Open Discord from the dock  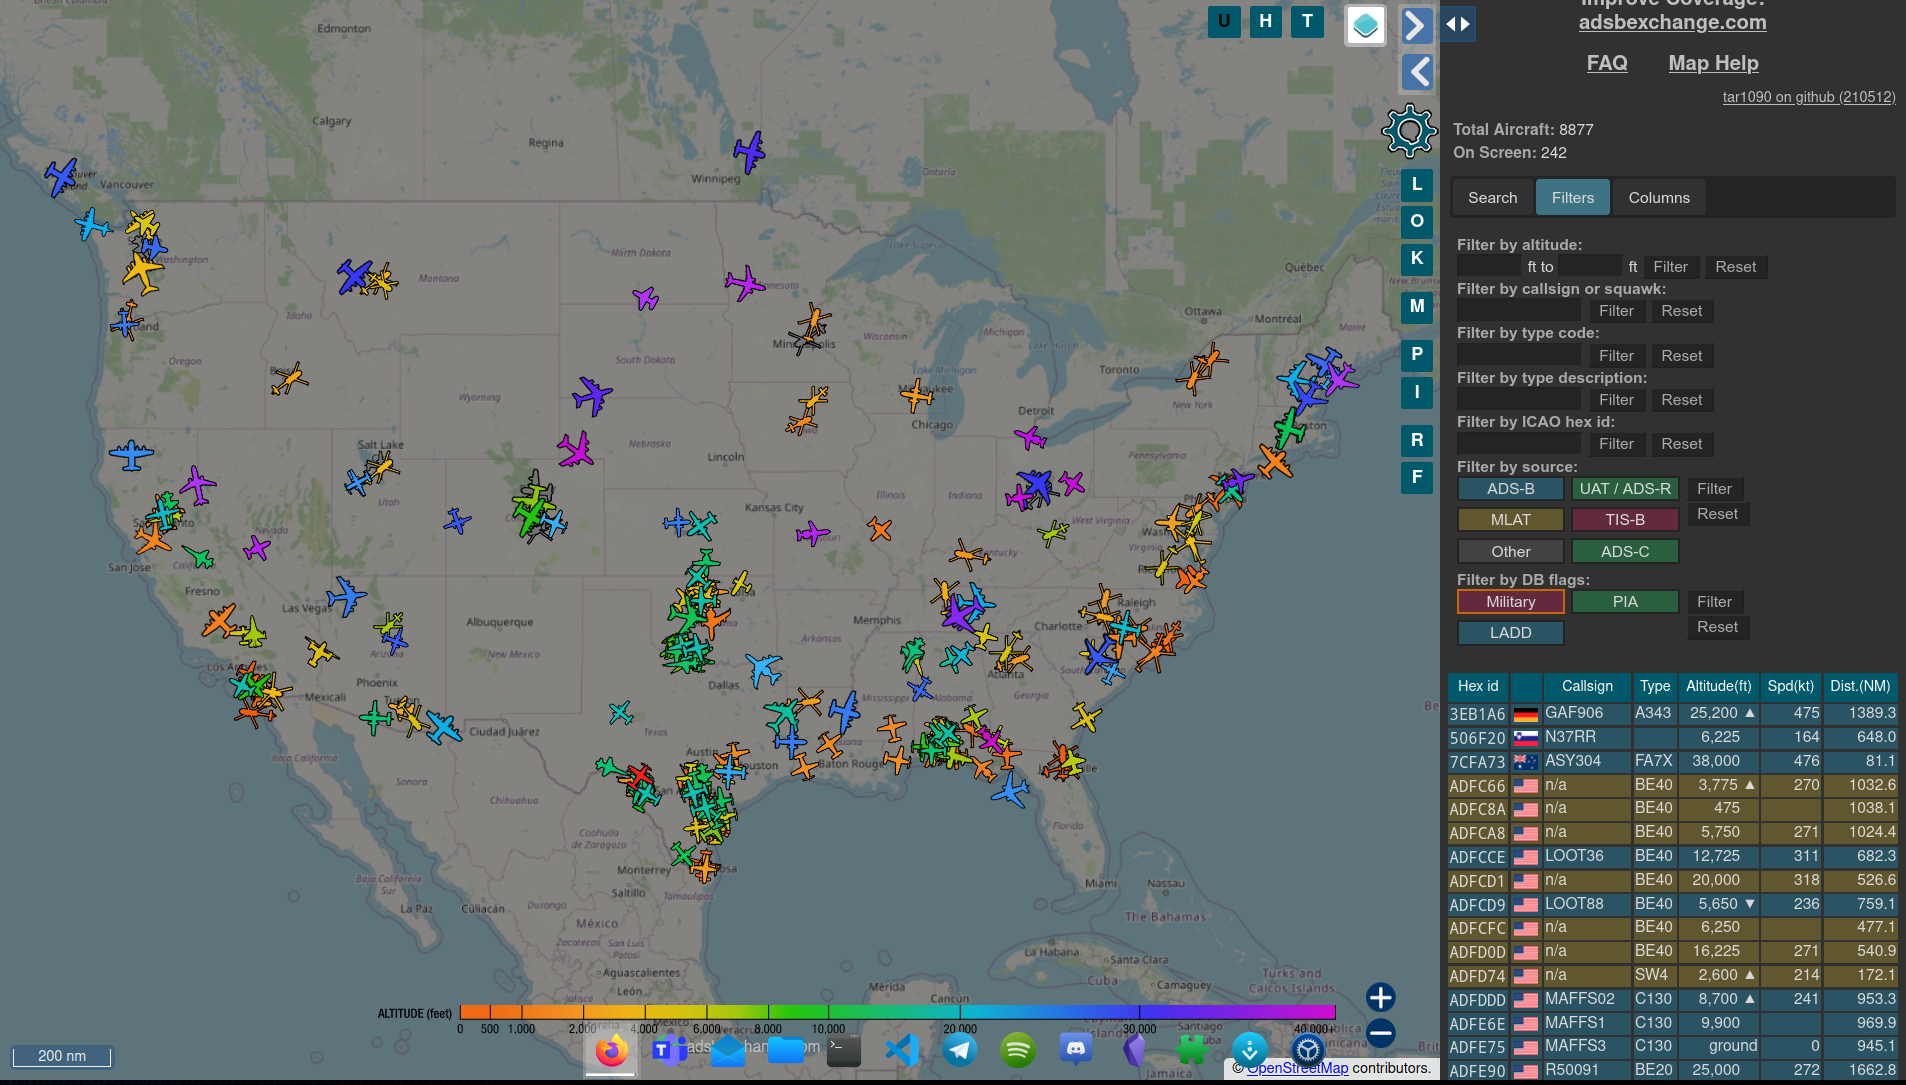[1076, 1050]
